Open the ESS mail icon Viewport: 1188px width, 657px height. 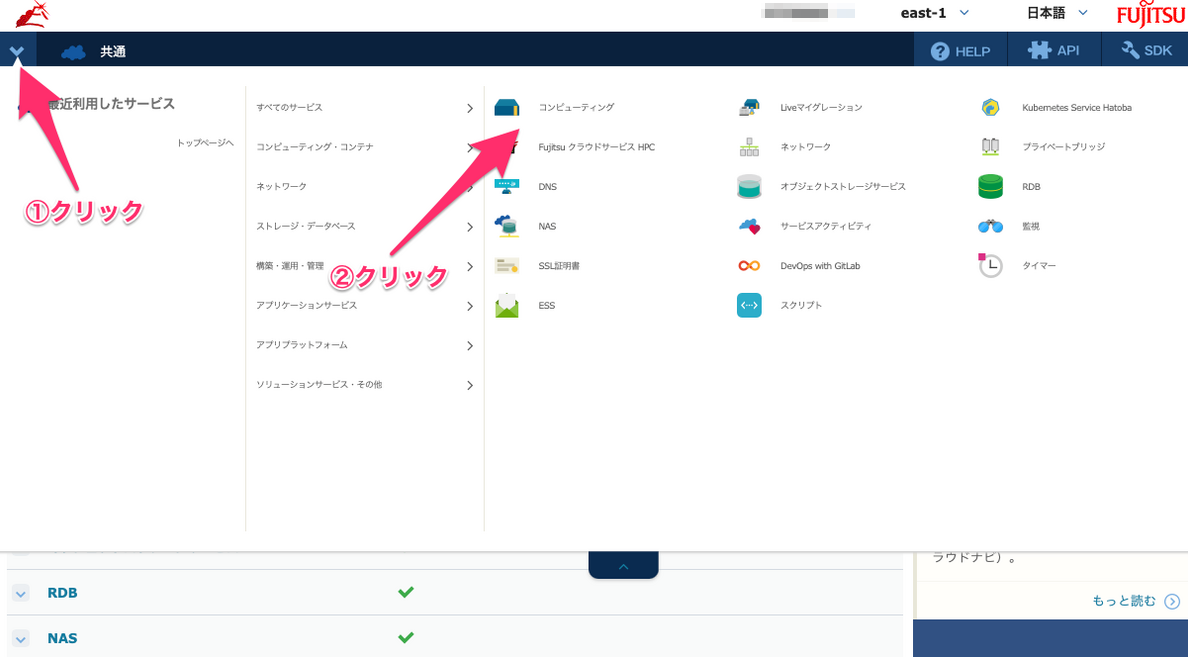click(x=507, y=305)
